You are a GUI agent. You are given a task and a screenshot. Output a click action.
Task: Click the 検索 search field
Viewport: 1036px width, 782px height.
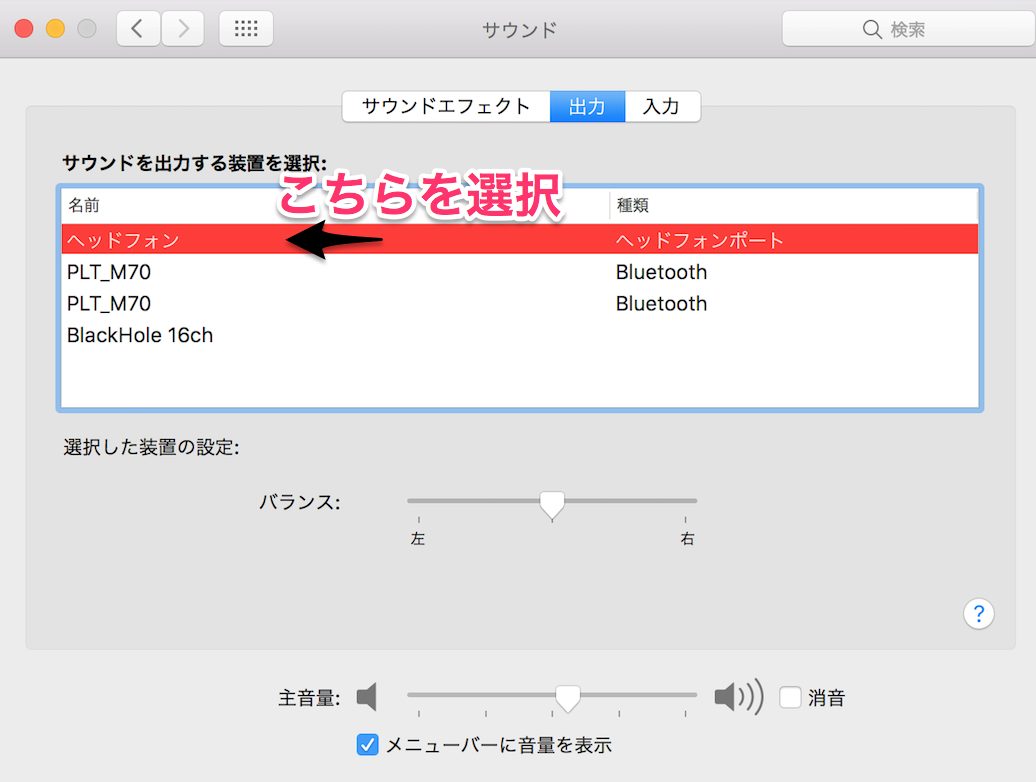pos(908,29)
